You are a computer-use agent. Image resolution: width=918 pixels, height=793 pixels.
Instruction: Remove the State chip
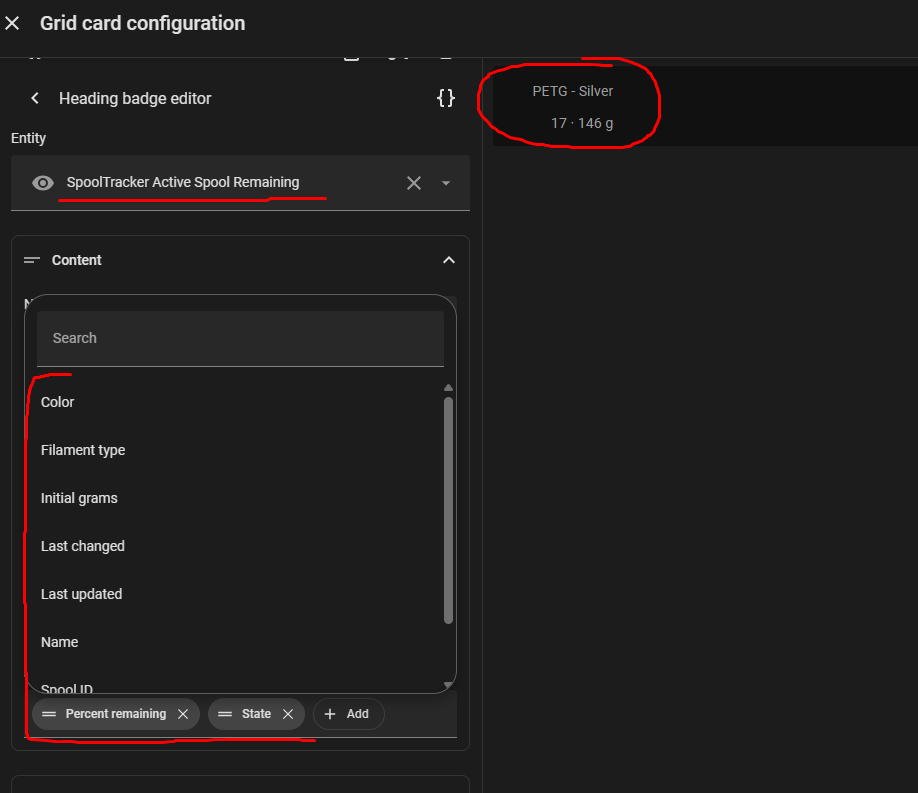tap(288, 714)
